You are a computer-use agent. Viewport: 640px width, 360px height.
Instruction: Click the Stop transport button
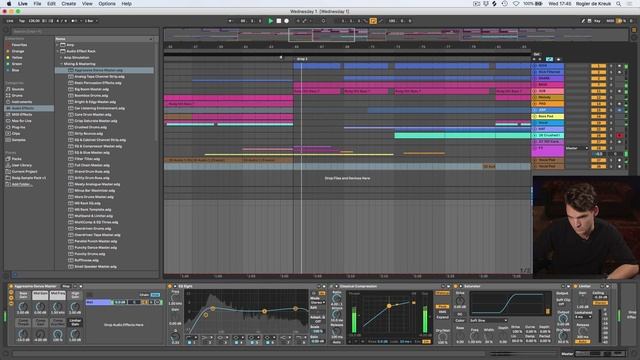point(279,21)
